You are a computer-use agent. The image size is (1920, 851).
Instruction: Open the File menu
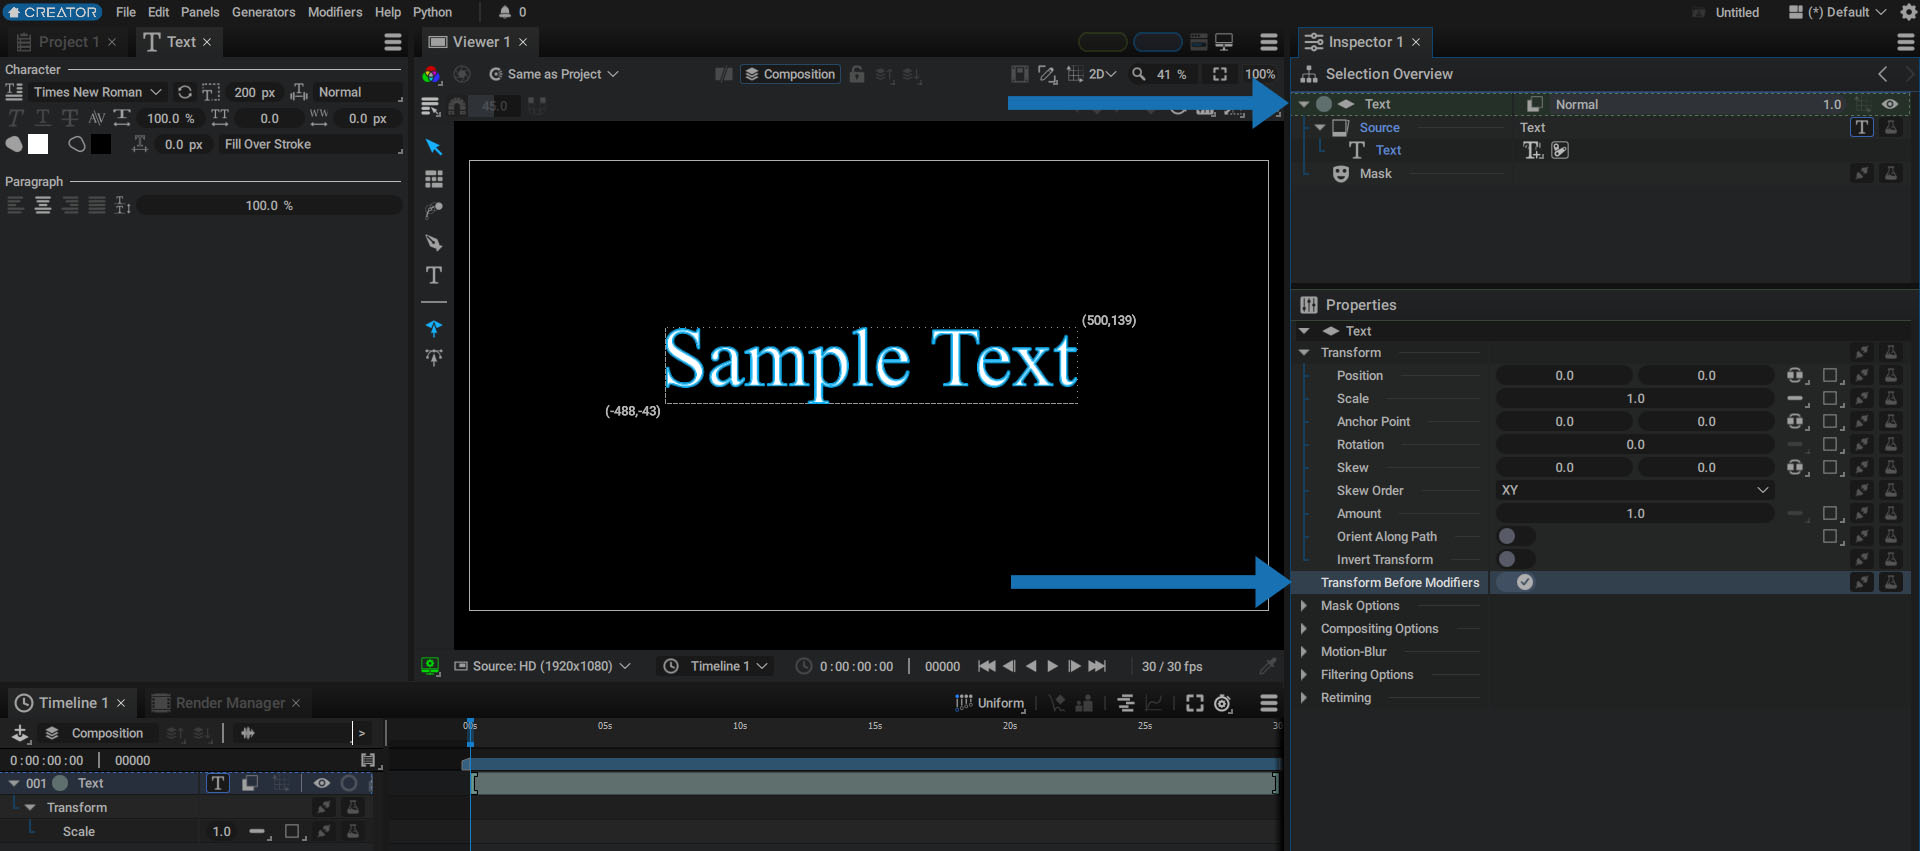[126, 12]
